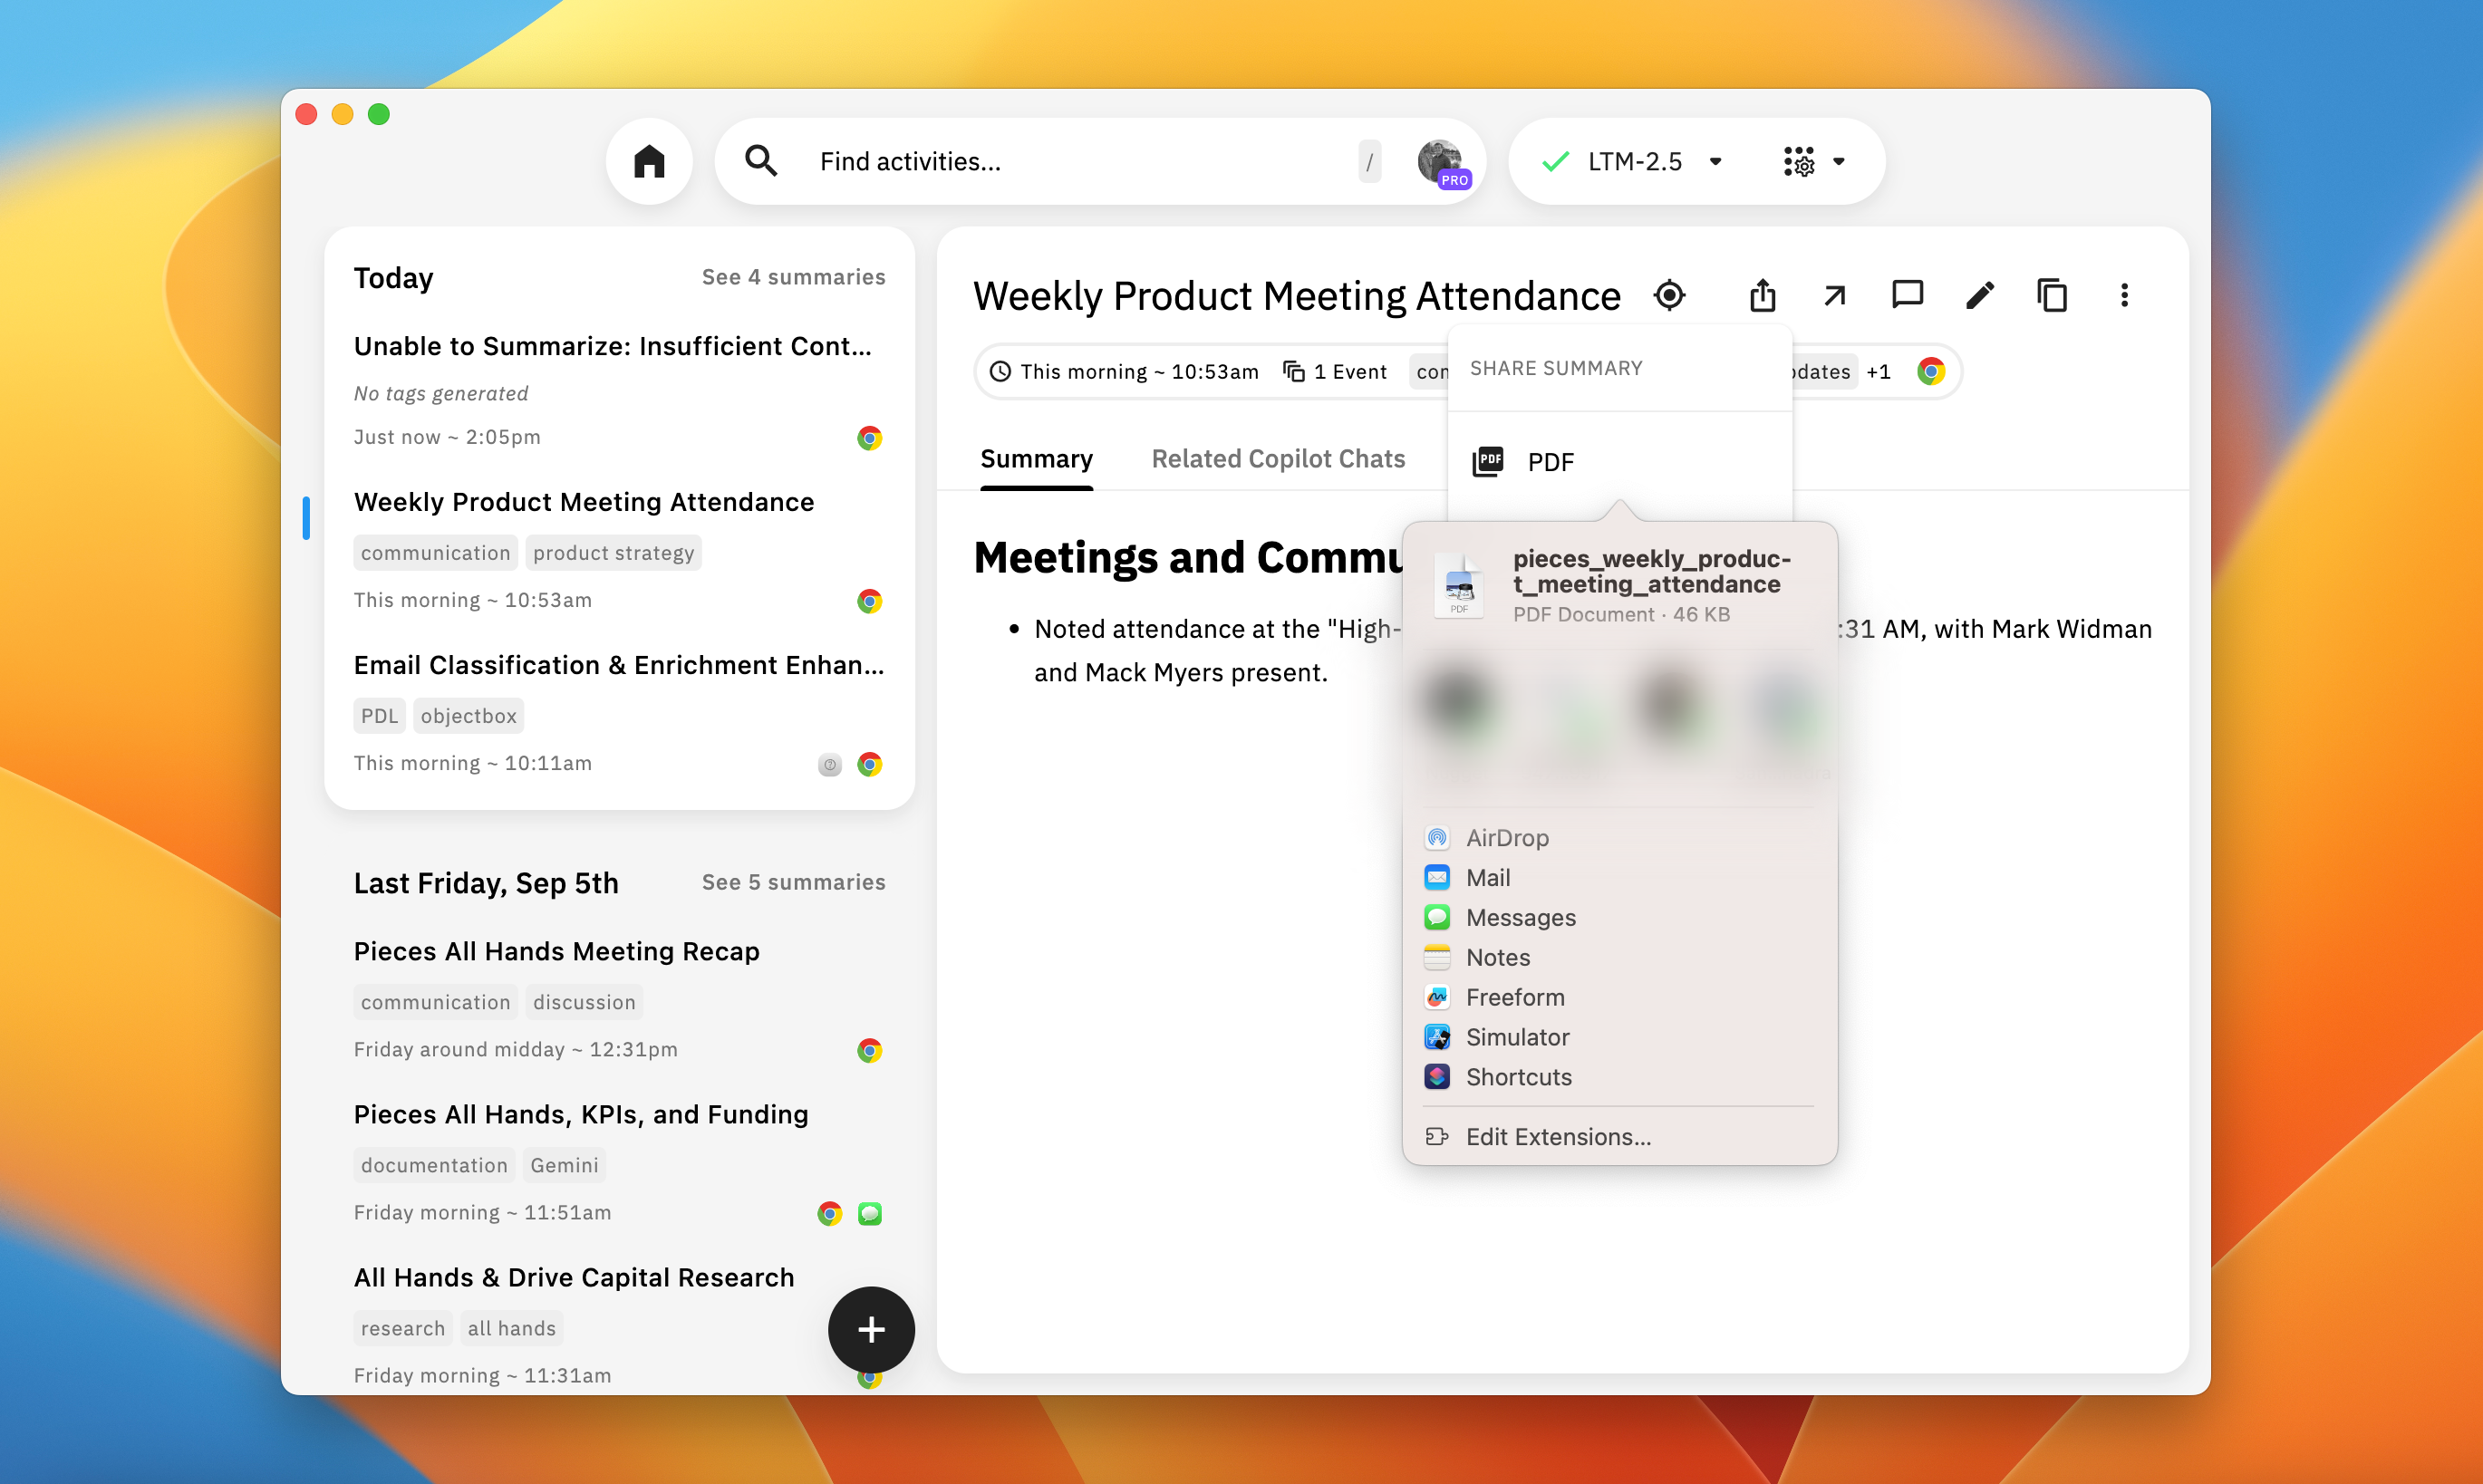Viewport: 2483px width, 1484px height.
Task: Click the share summary upload icon
Action: (x=1762, y=295)
